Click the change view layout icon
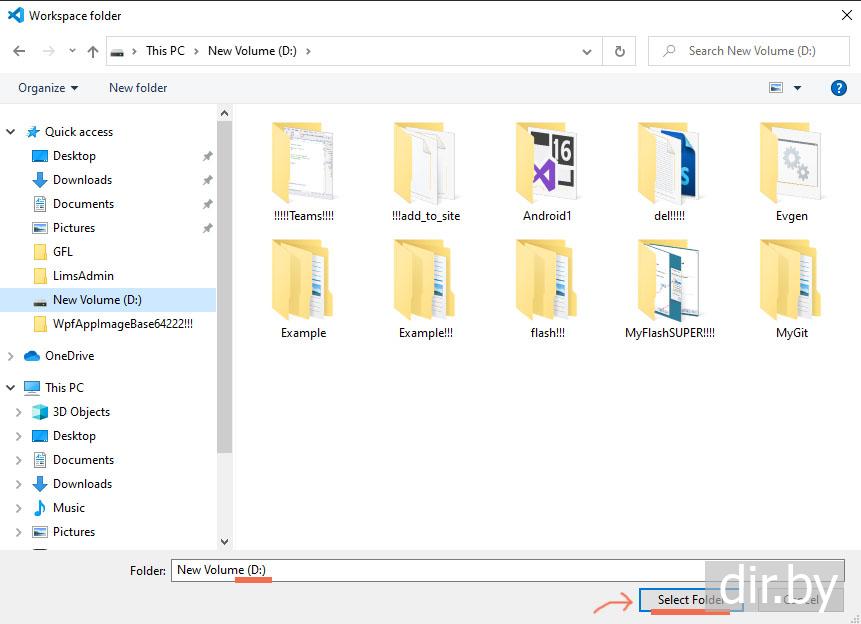 [776, 88]
